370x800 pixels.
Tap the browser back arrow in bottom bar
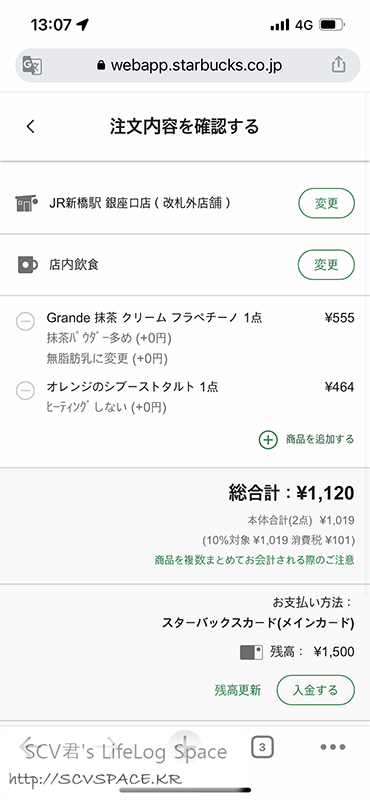point(28,746)
